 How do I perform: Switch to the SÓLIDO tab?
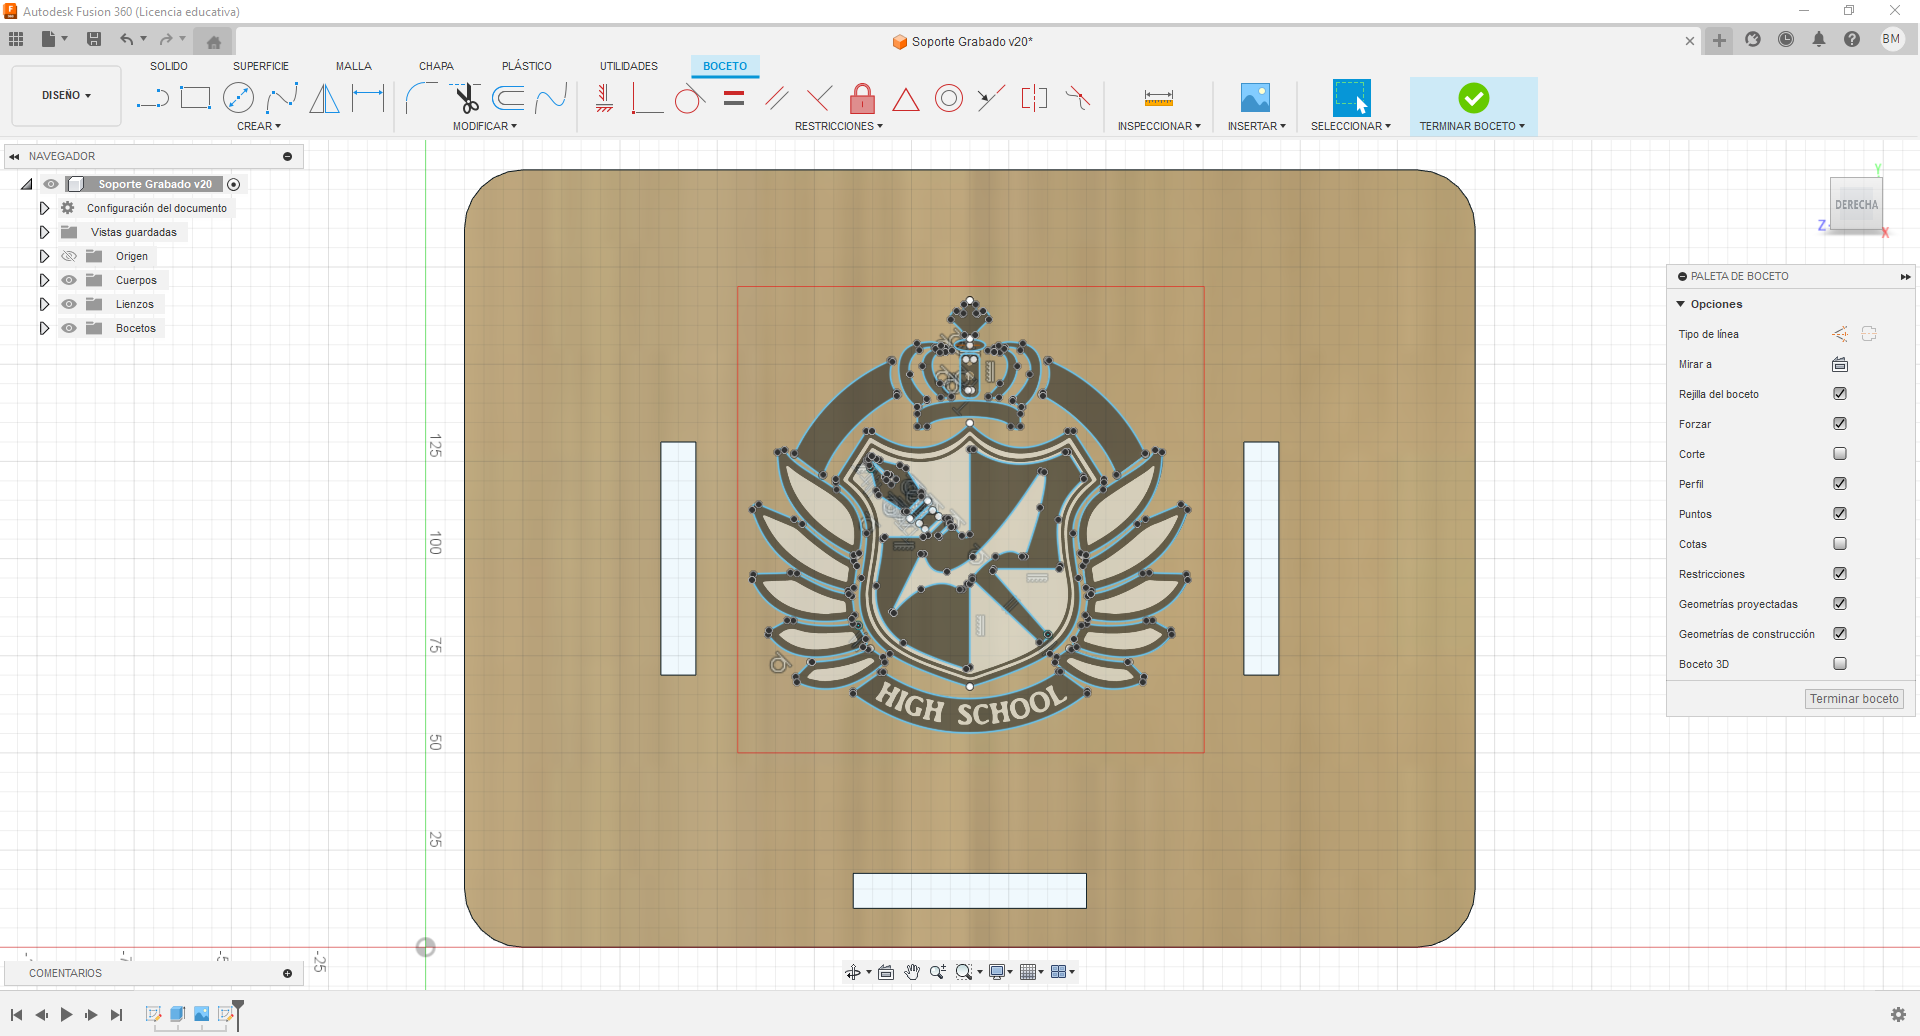[x=169, y=66]
